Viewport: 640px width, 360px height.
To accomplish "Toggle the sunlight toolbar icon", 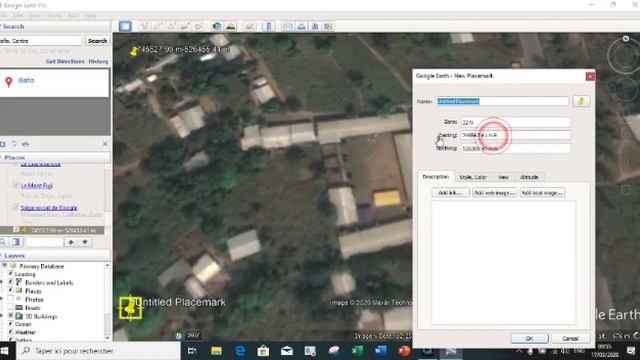I will (x=231, y=27).
